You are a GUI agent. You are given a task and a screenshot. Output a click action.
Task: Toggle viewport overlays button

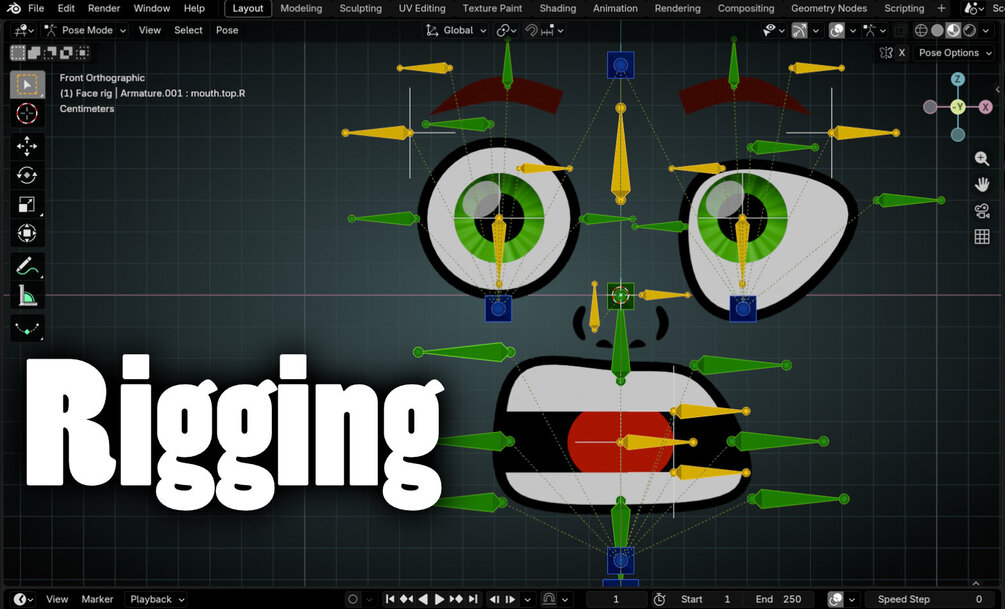tap(836, 30)
